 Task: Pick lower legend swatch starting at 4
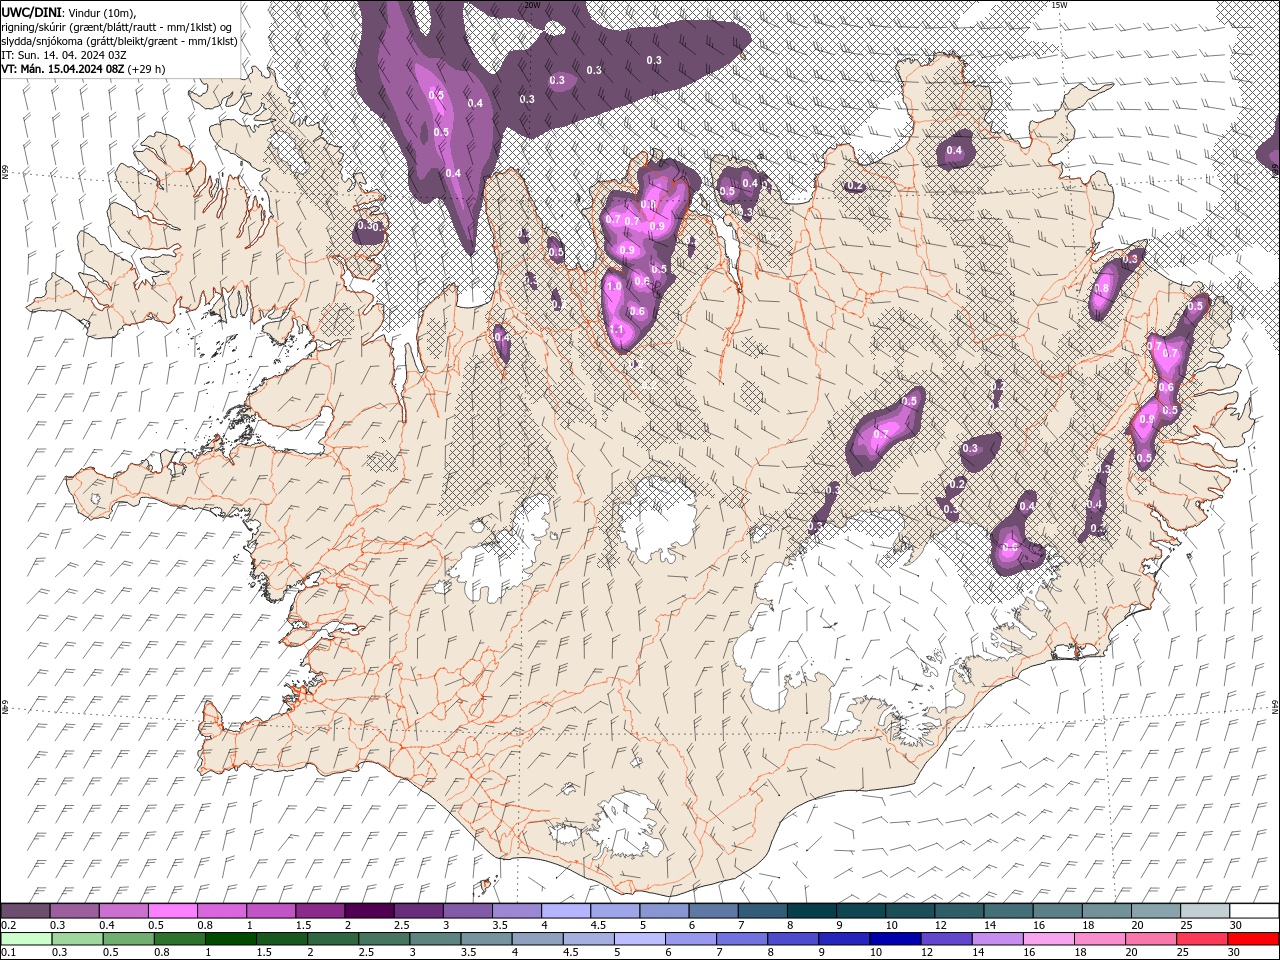click(537, 939)
